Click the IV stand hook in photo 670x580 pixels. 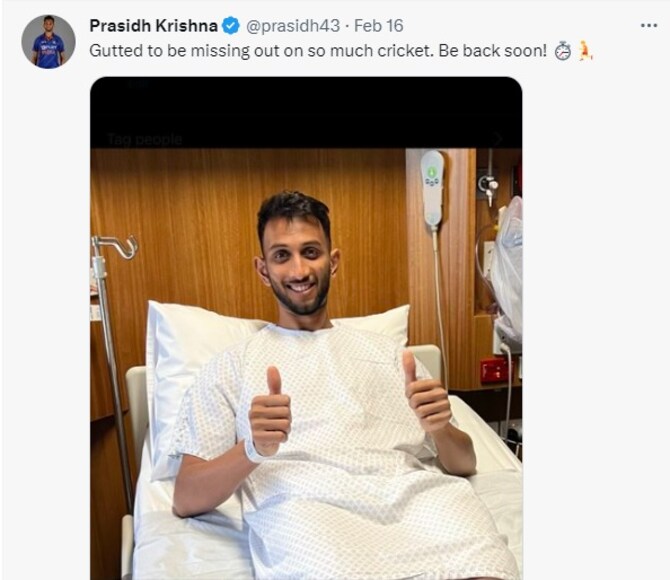116,247
